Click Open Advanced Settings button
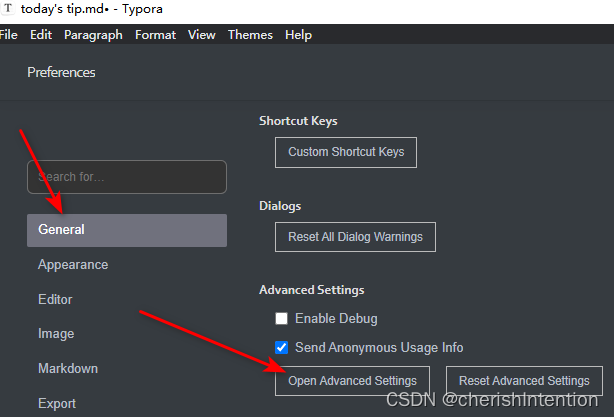This screenshot has width=614, height=417. pos(352,381)
